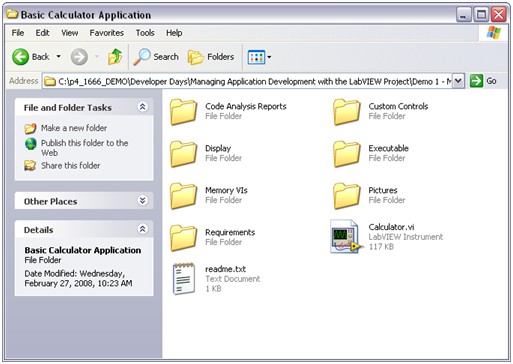Click Make a new folder link
The image size is (513, 364).
click(x=74, y=128)
